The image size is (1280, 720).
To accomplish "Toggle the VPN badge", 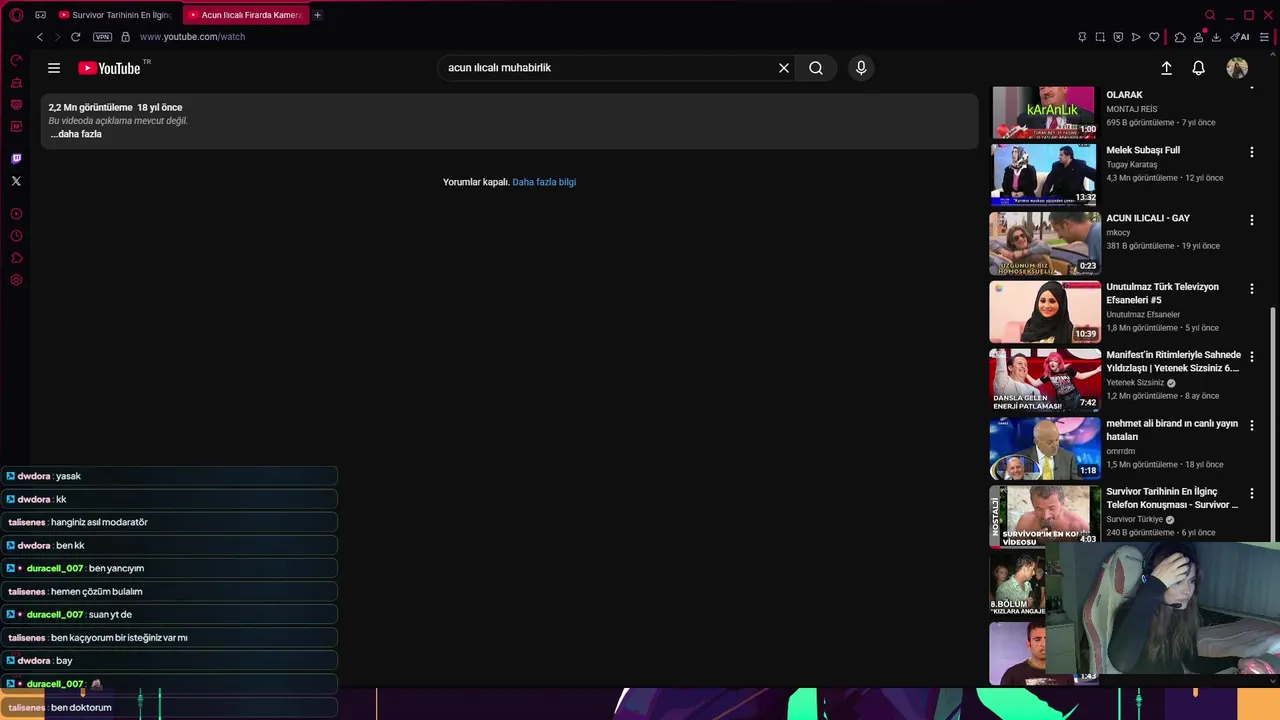I will (x=102, y=37).
